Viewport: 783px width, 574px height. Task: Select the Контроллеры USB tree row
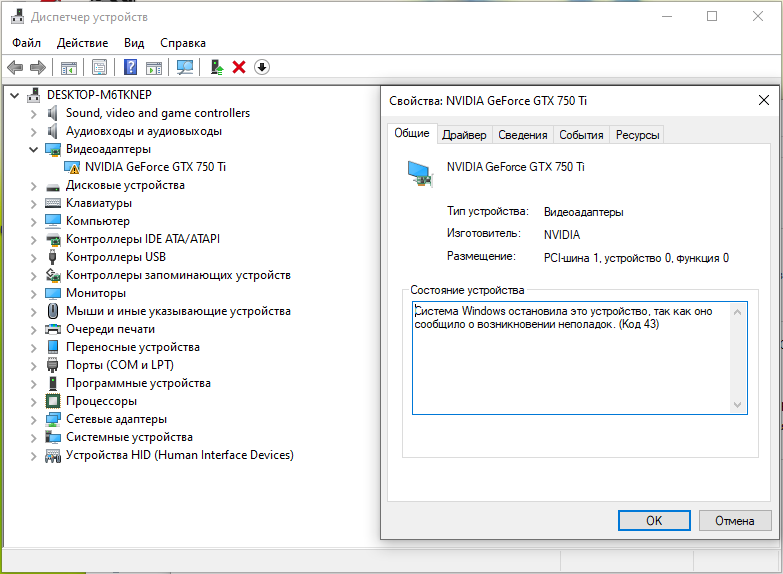(116, 257)
